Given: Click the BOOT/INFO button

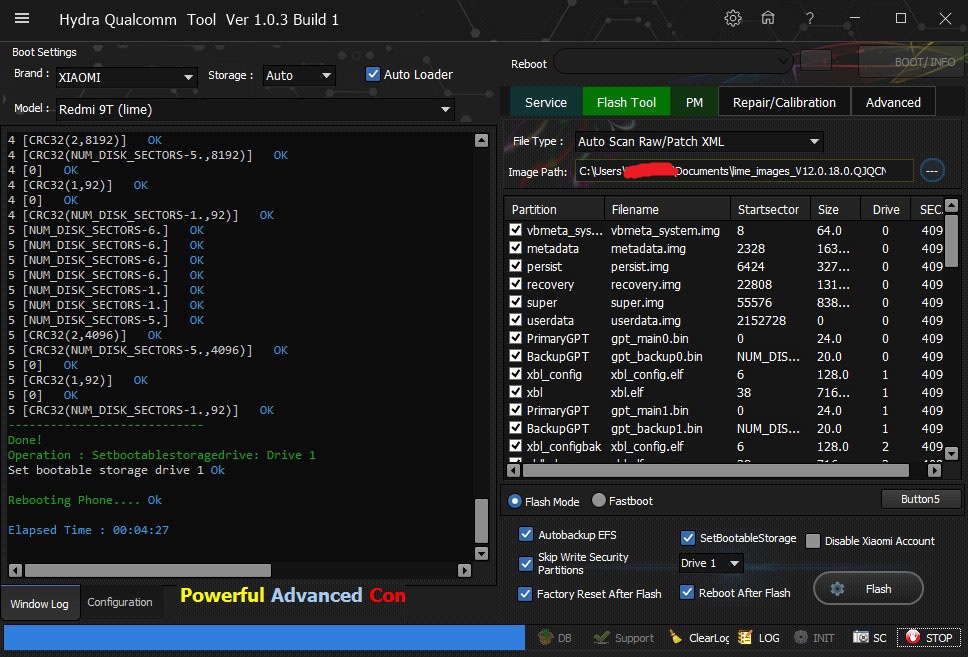Looking at the screenshot, I should point(911,61).
